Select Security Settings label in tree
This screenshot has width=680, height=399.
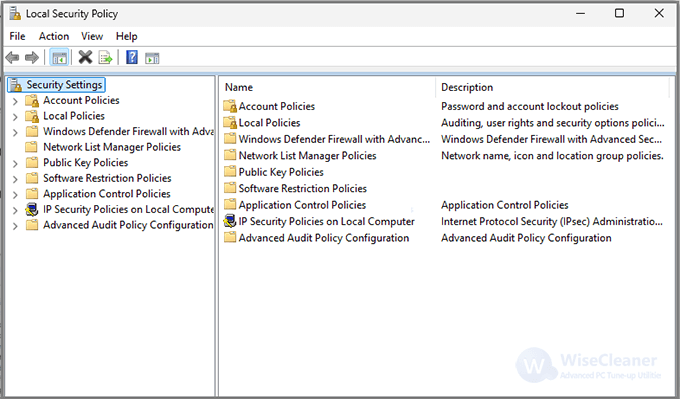pyautogui.click(x=64, y=85)
